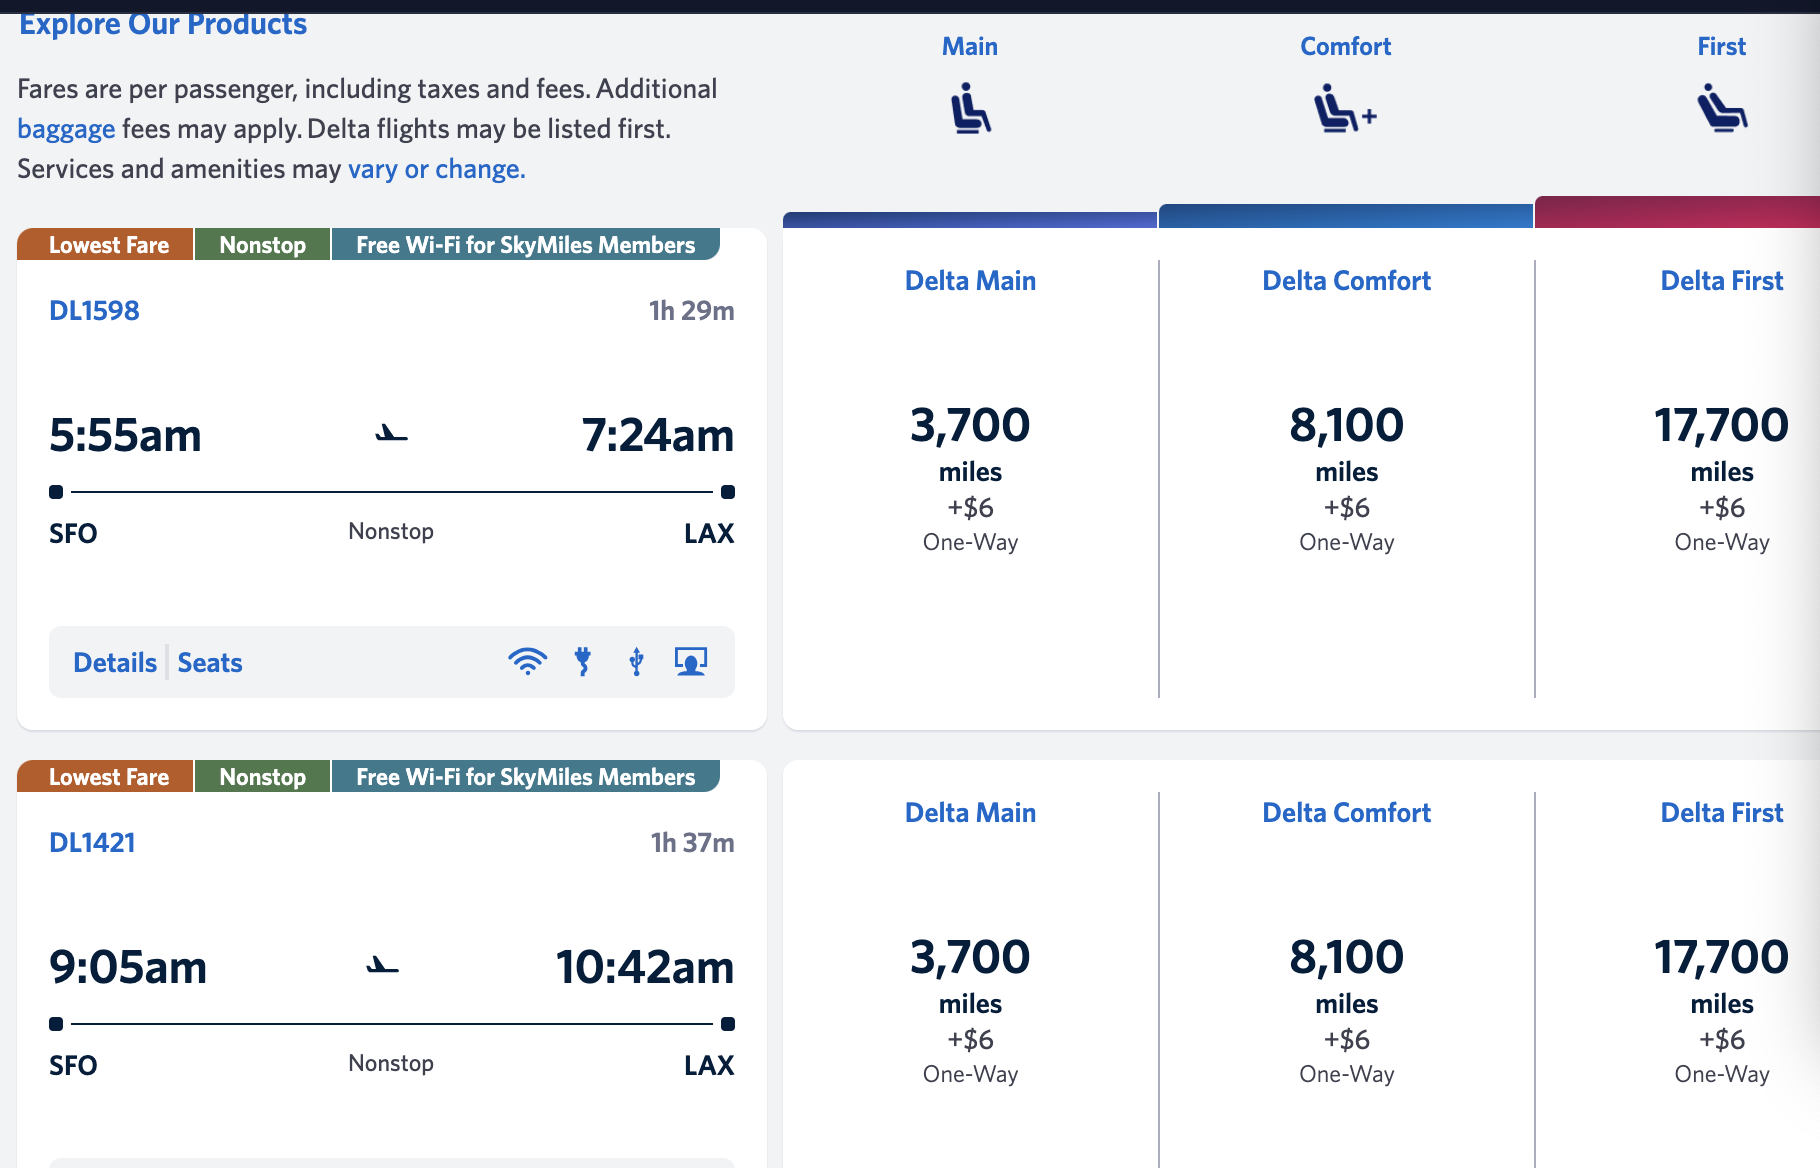Viewport: 1820px width, 1168px height.
Task: Click the Main cabin seat icon
Action: point(970,109)
